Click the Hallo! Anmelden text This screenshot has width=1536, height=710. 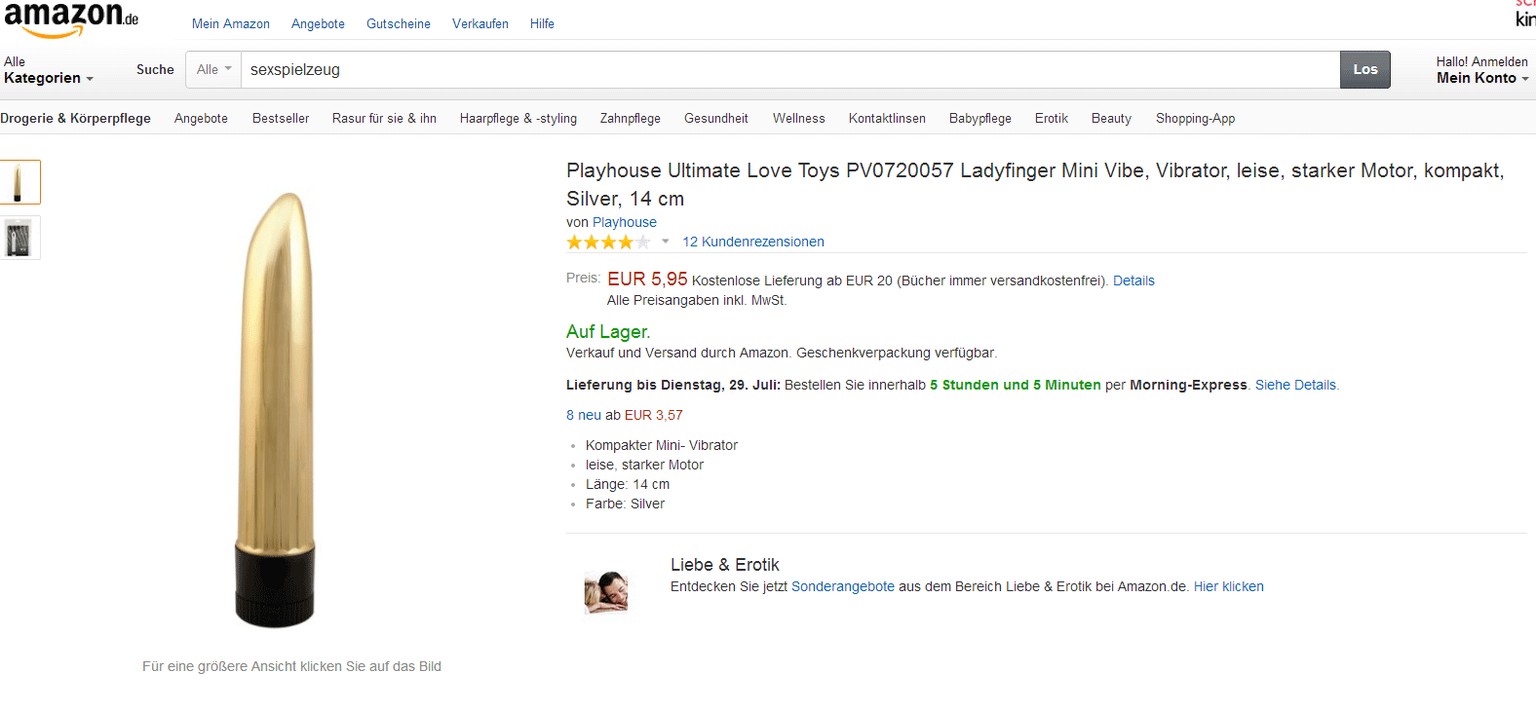(x=1482, y=62)
